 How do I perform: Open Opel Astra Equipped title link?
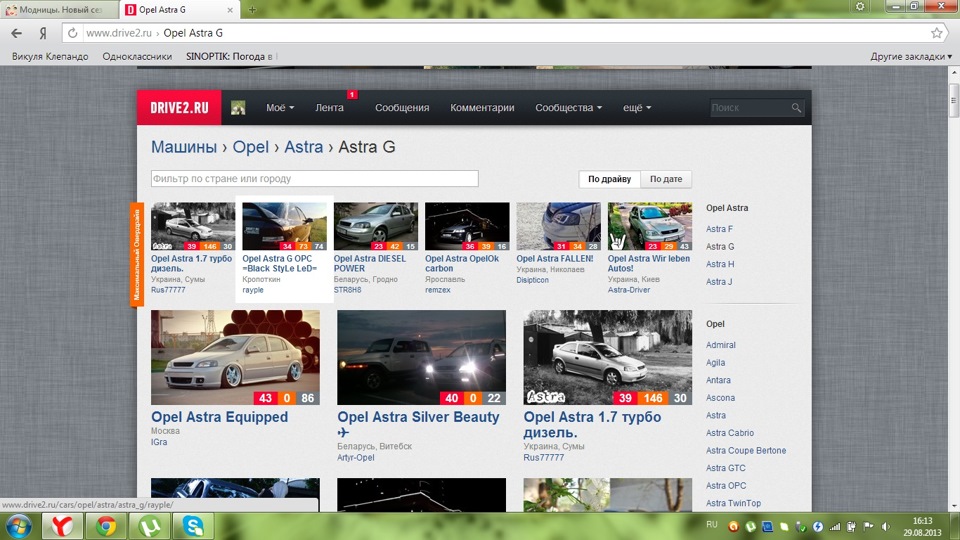(x=219, y=417)
